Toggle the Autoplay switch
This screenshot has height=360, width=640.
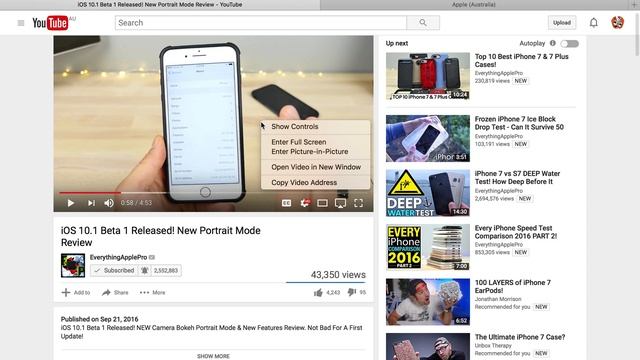[569, 43]
